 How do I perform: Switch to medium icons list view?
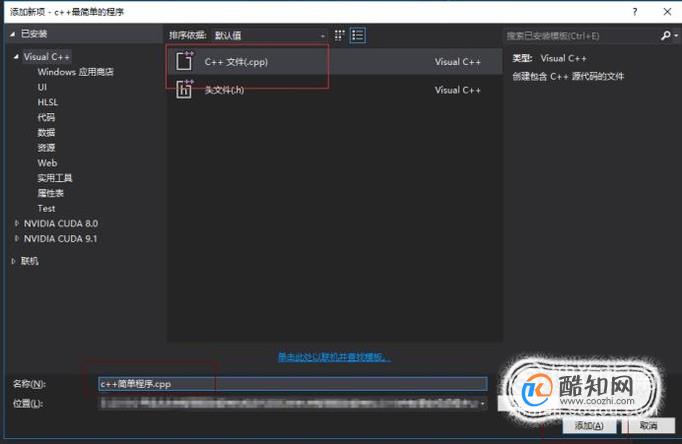click(x=358, y=35)
